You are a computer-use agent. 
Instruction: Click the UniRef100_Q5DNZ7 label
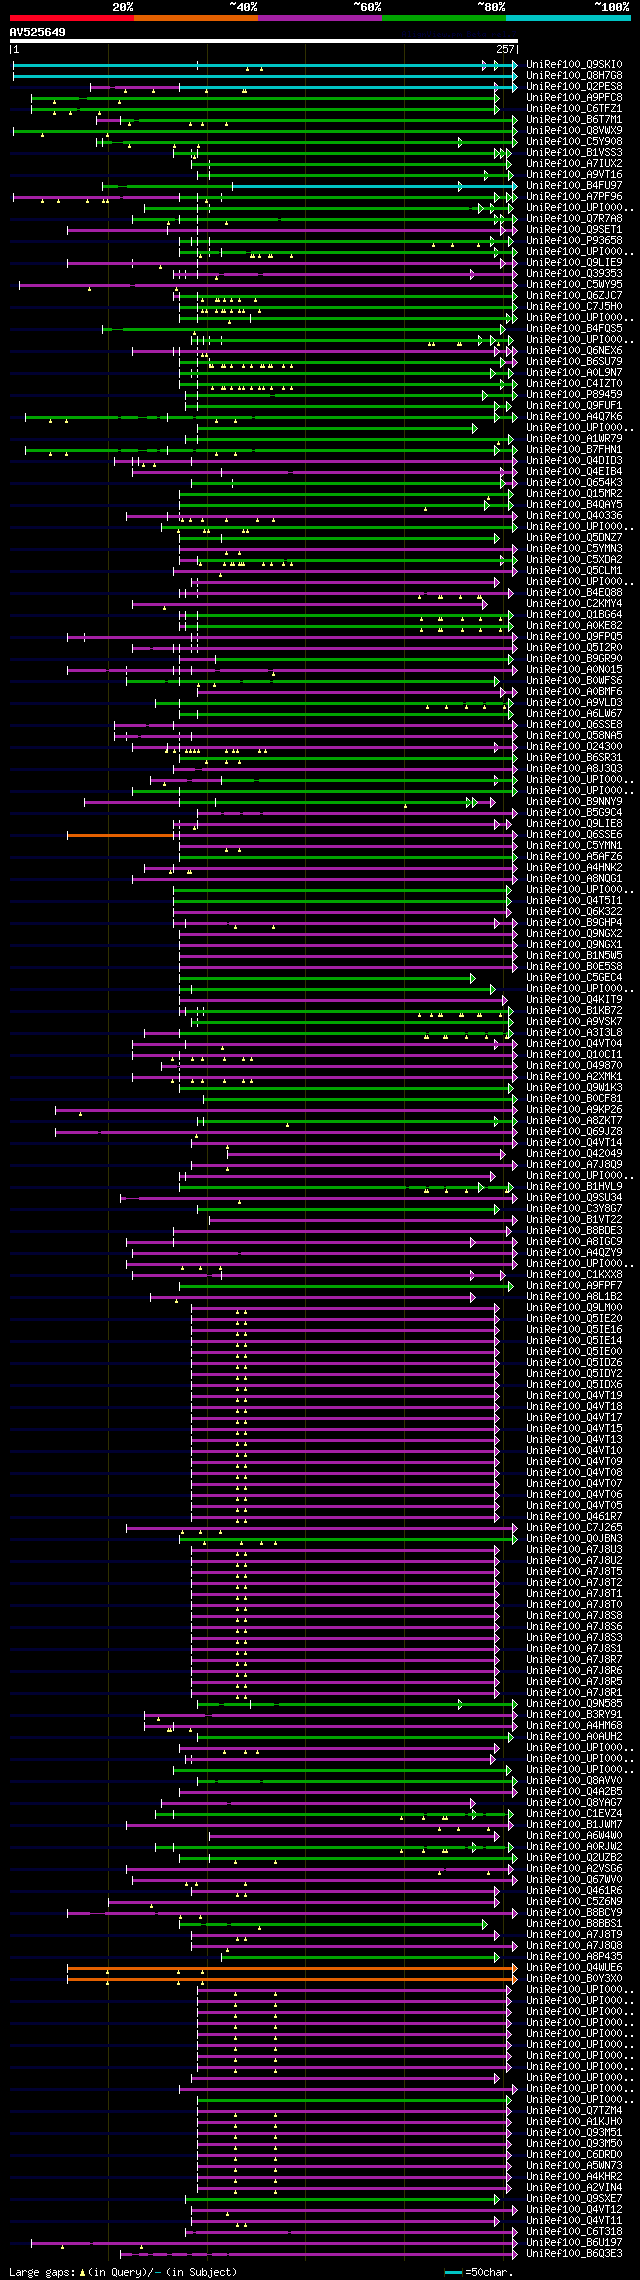[x=574, y=538]
